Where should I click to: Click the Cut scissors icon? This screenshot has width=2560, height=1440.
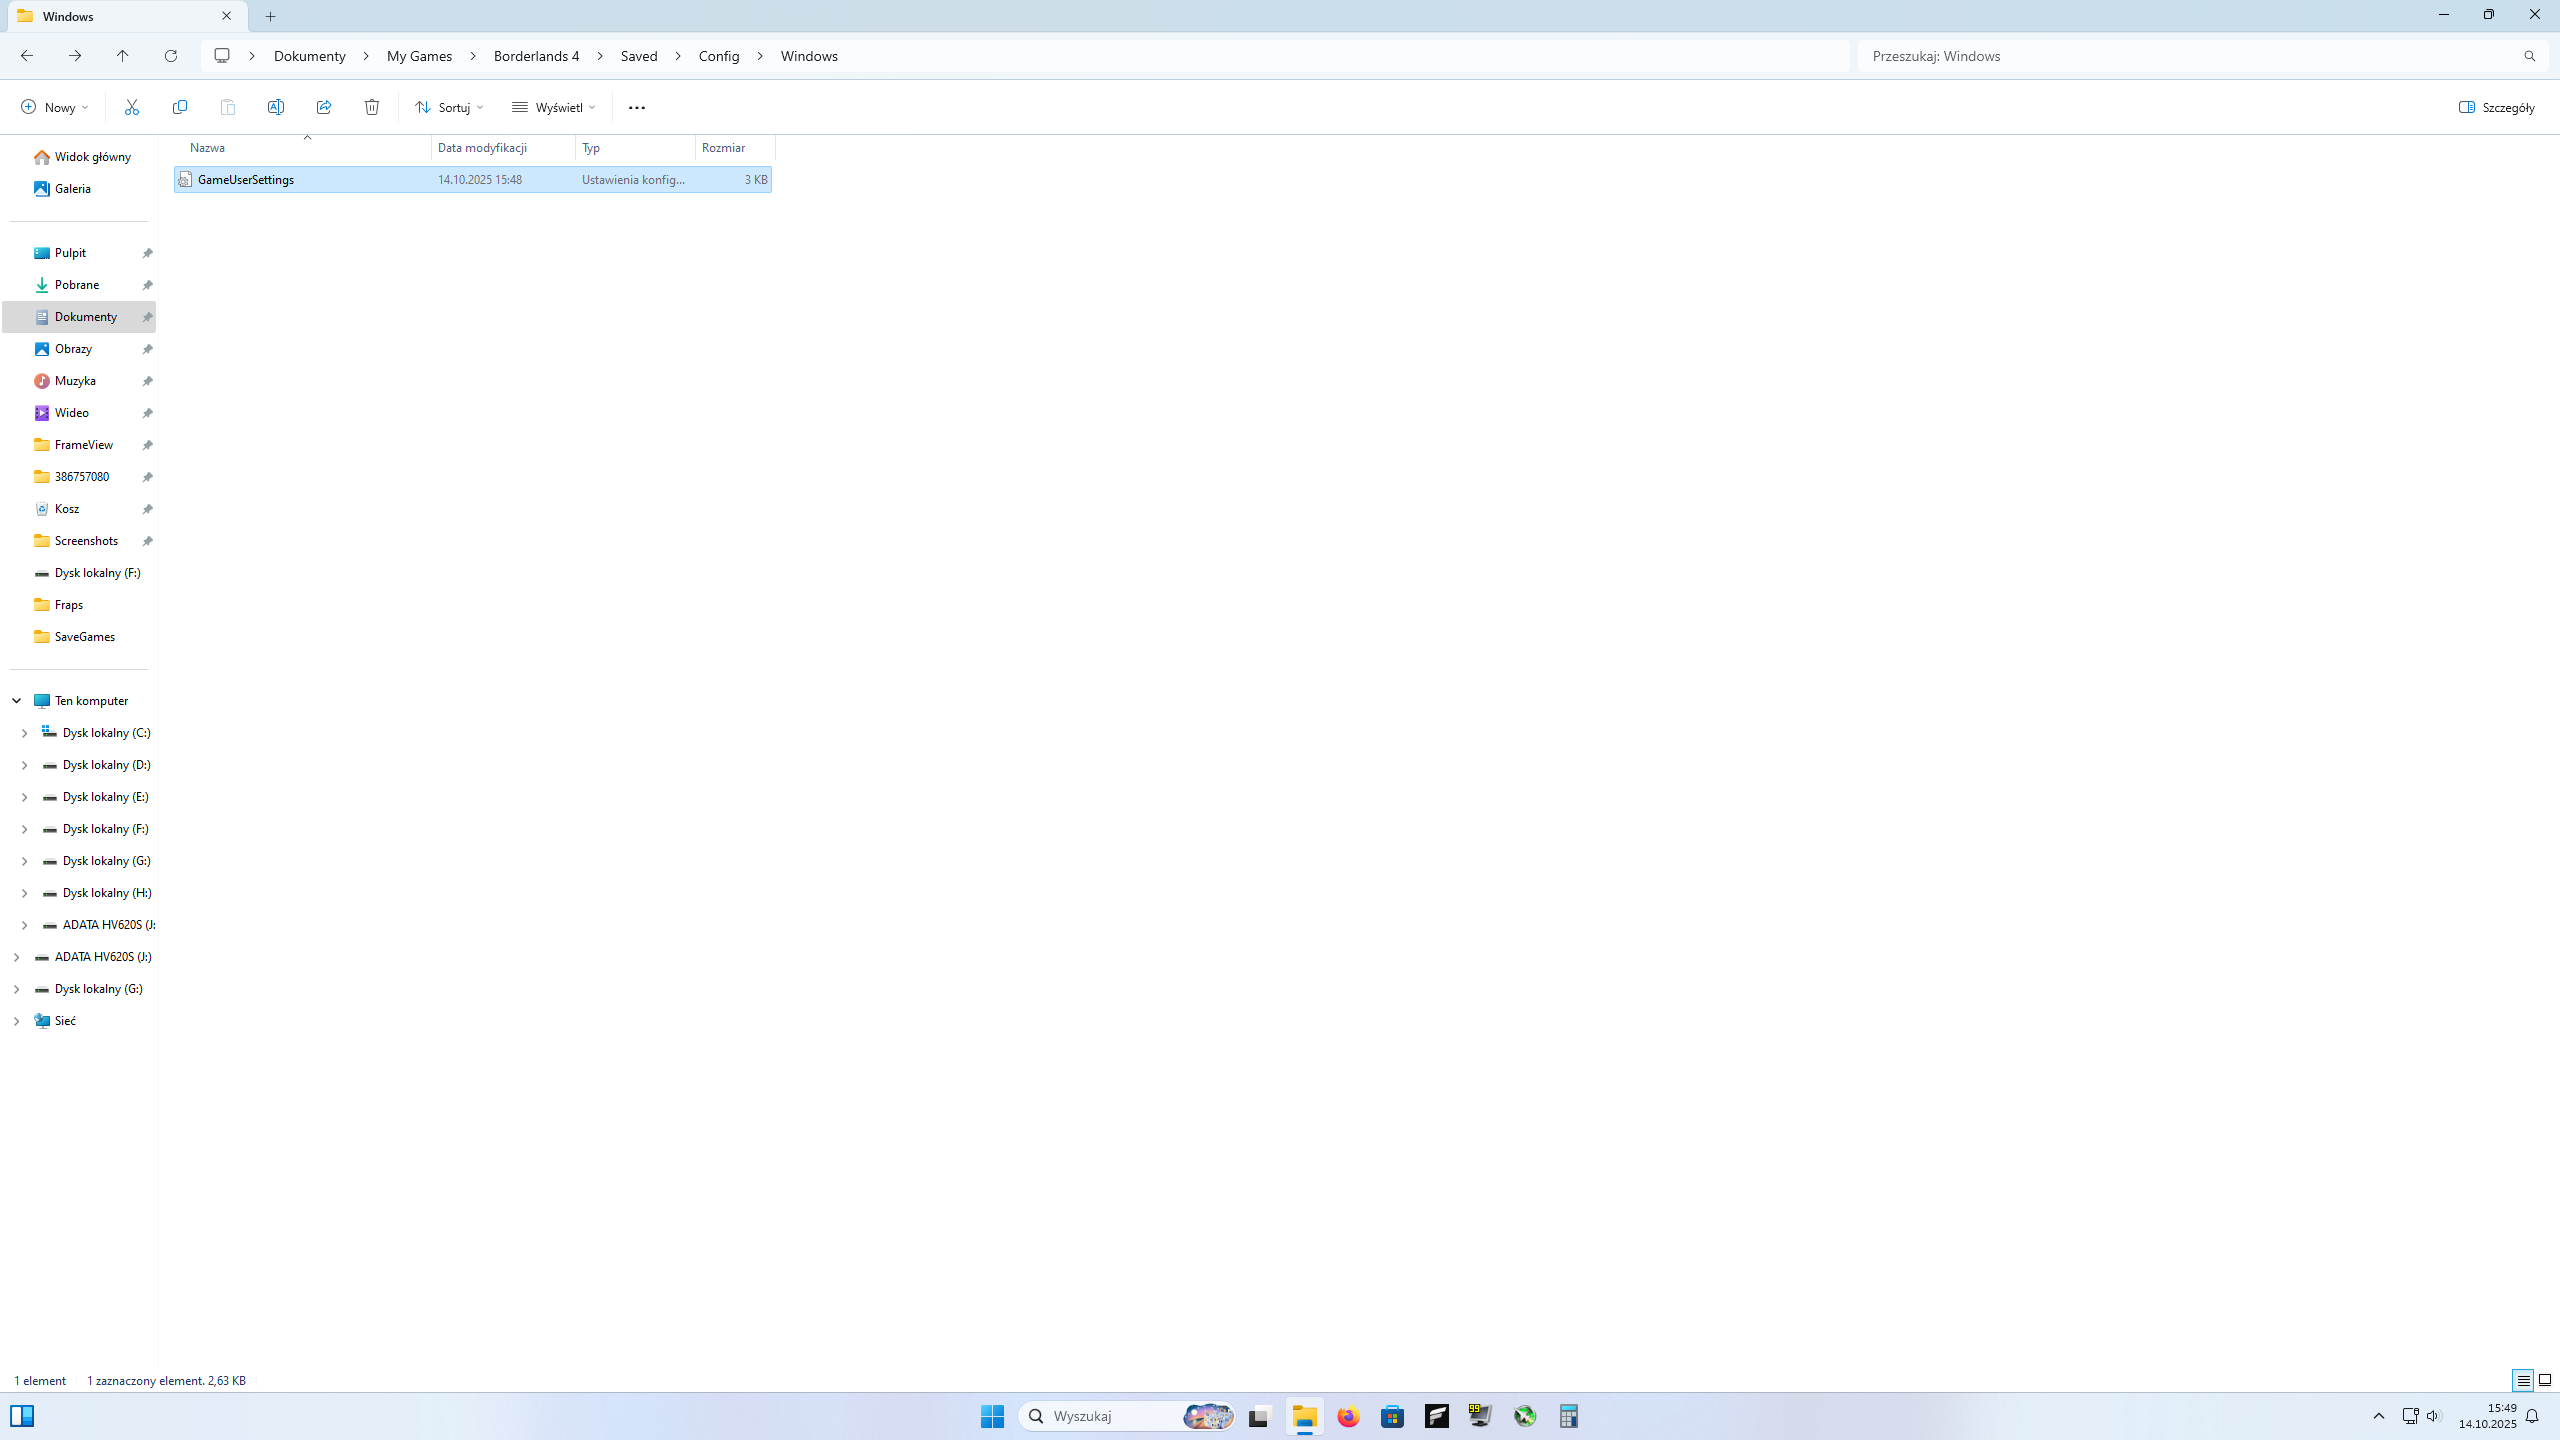(x=131, y=107)
